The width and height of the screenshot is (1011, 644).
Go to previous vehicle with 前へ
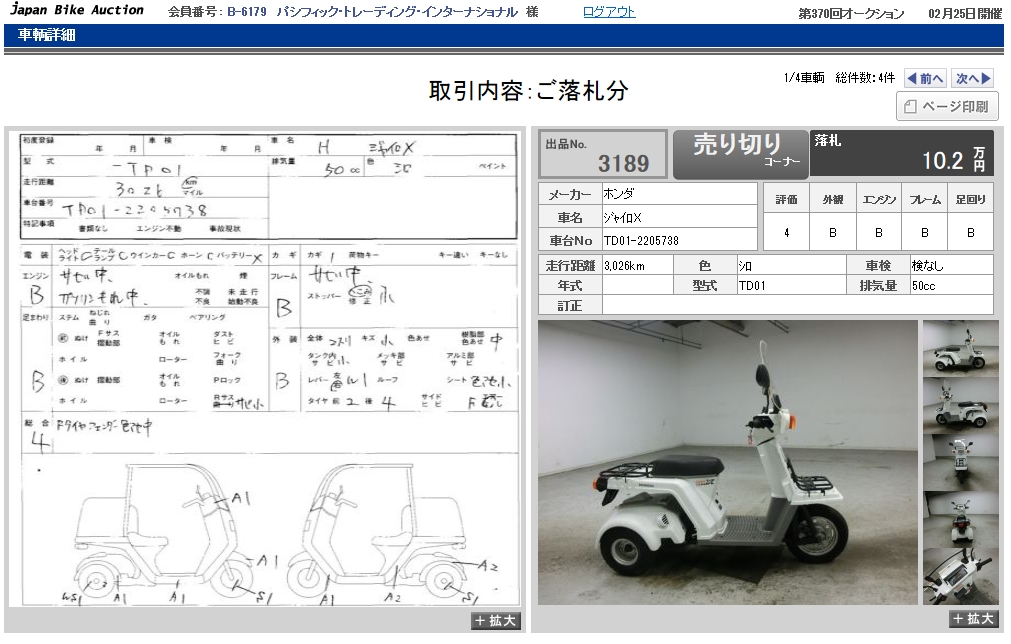click(x=925, y=78)
